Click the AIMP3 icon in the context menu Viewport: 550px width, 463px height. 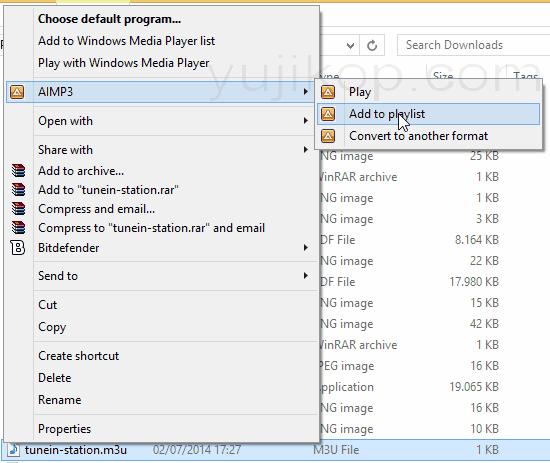point(17,92)
